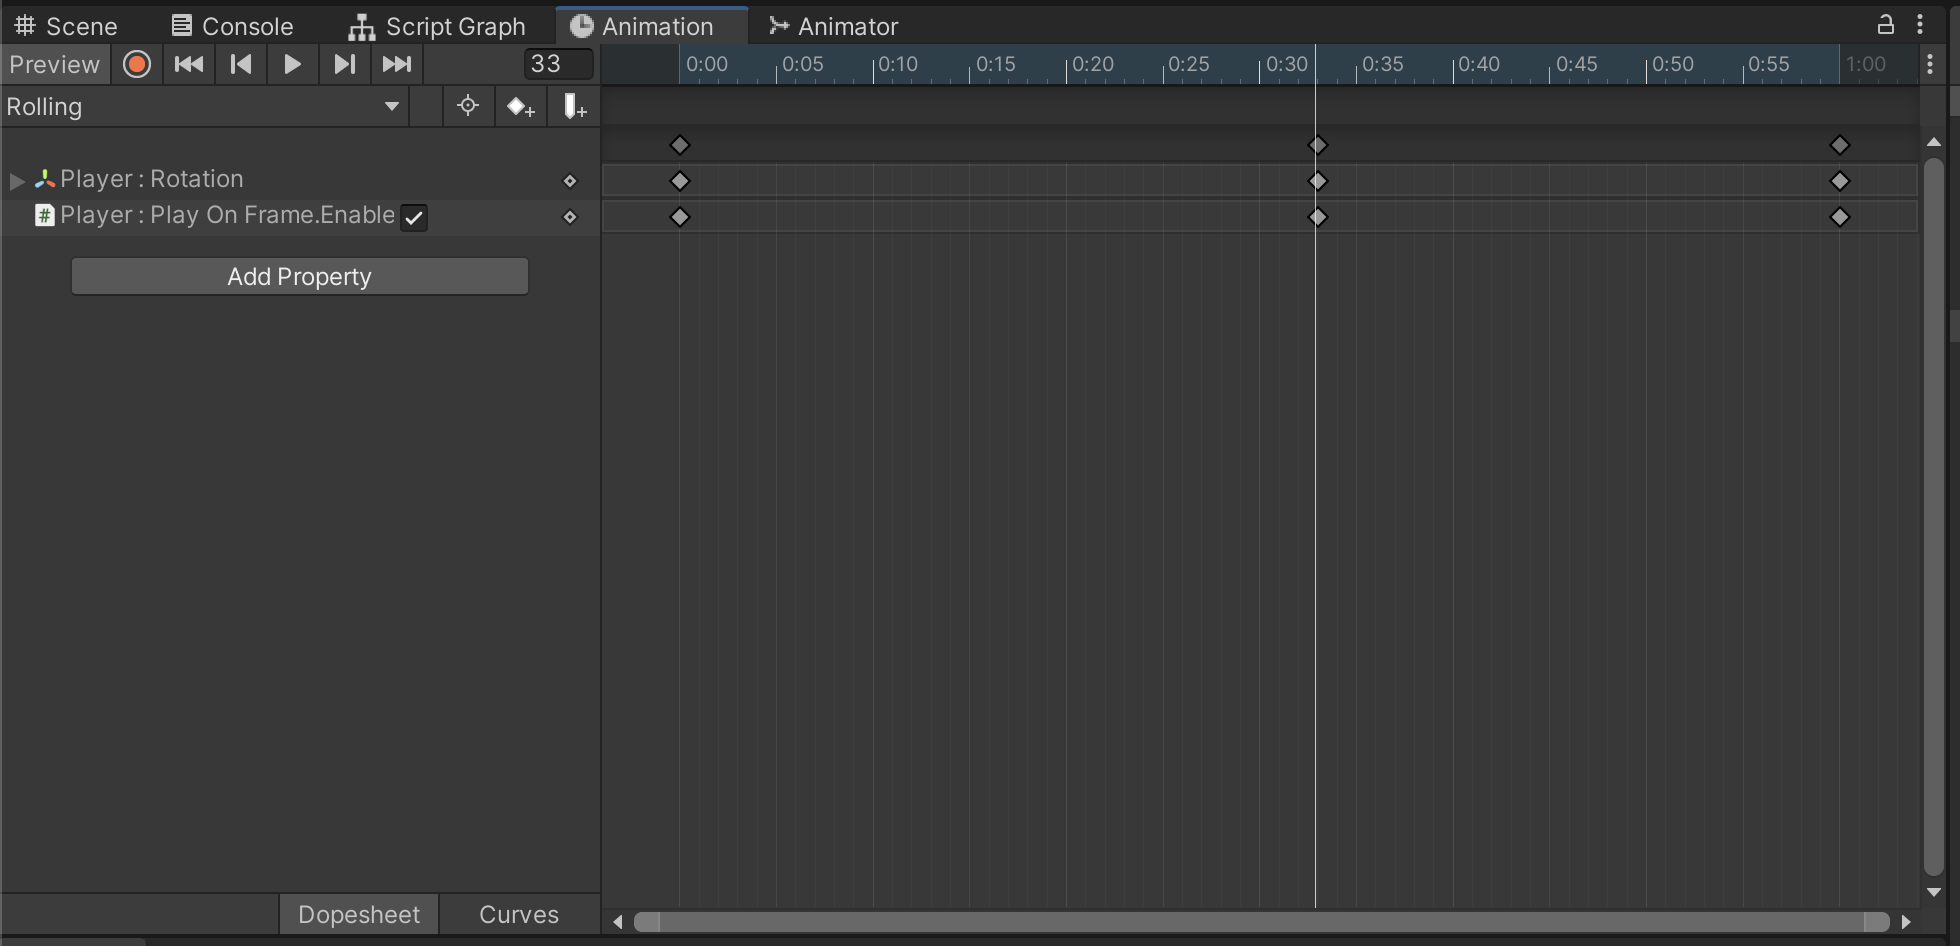
Task: Select summary keyframe at 1:00
Action: pos(1840,145)
